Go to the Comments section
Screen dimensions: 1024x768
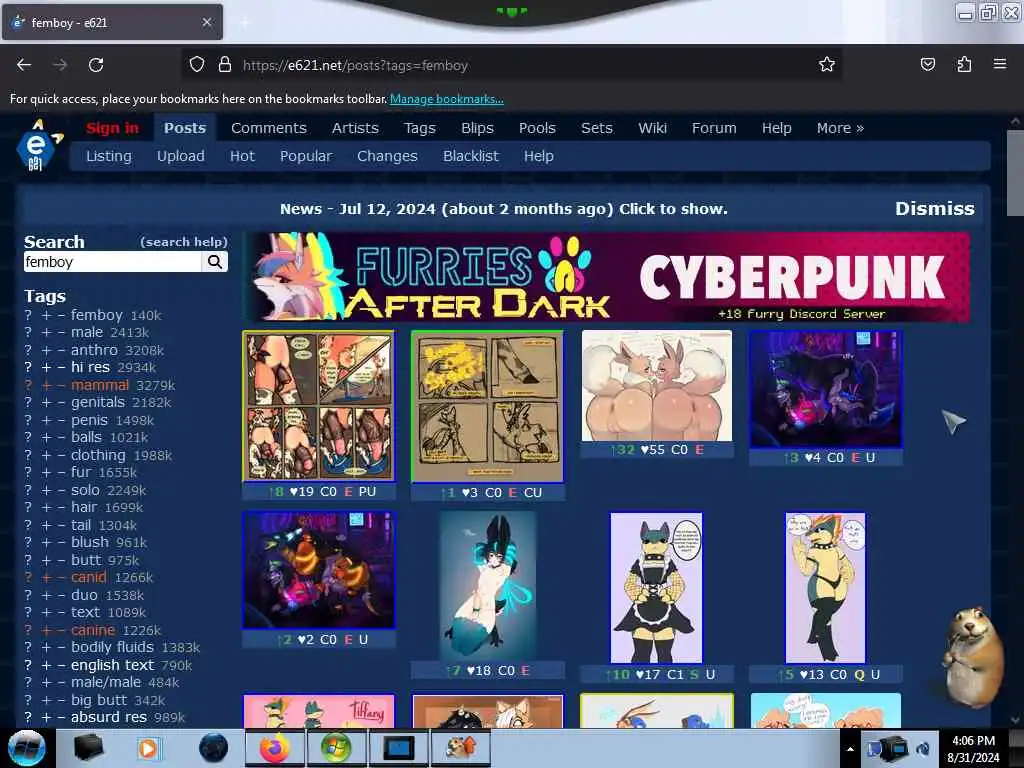point(268,128)
